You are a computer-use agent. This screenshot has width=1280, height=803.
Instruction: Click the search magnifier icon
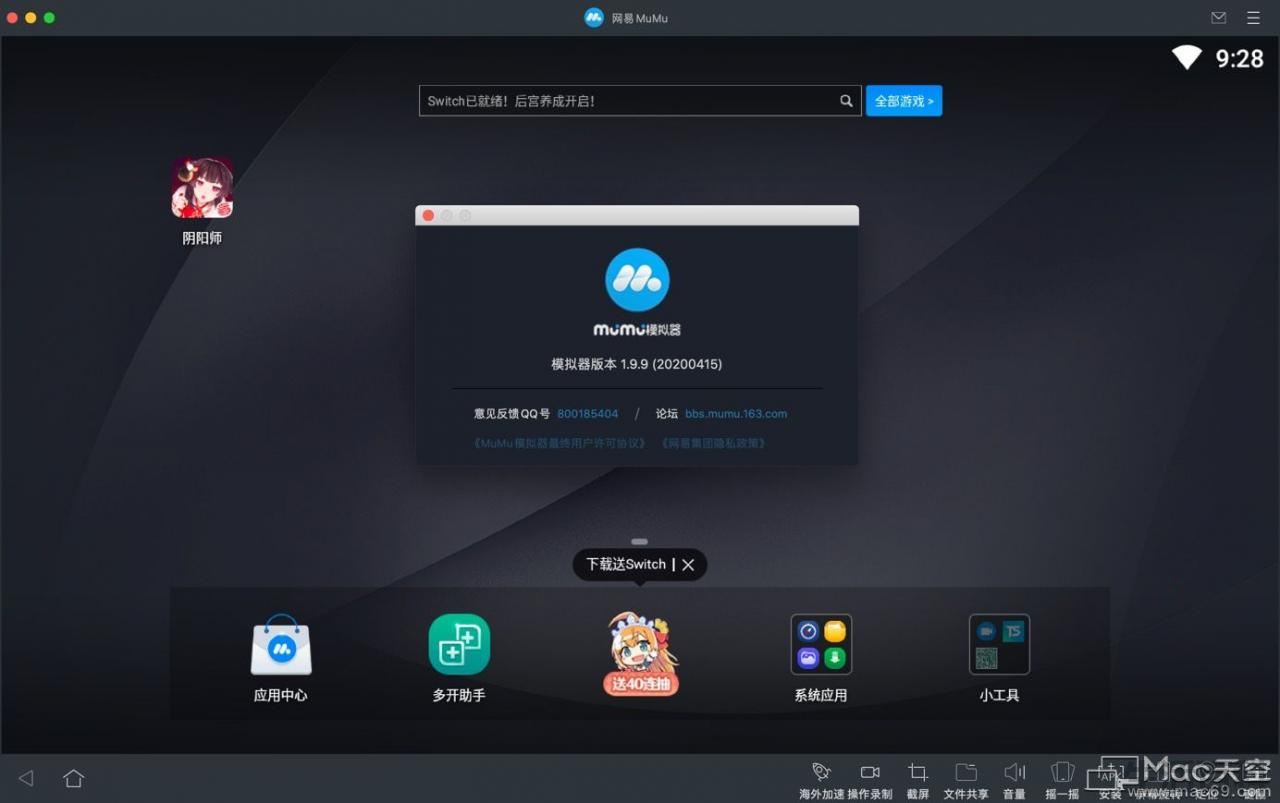846,101
